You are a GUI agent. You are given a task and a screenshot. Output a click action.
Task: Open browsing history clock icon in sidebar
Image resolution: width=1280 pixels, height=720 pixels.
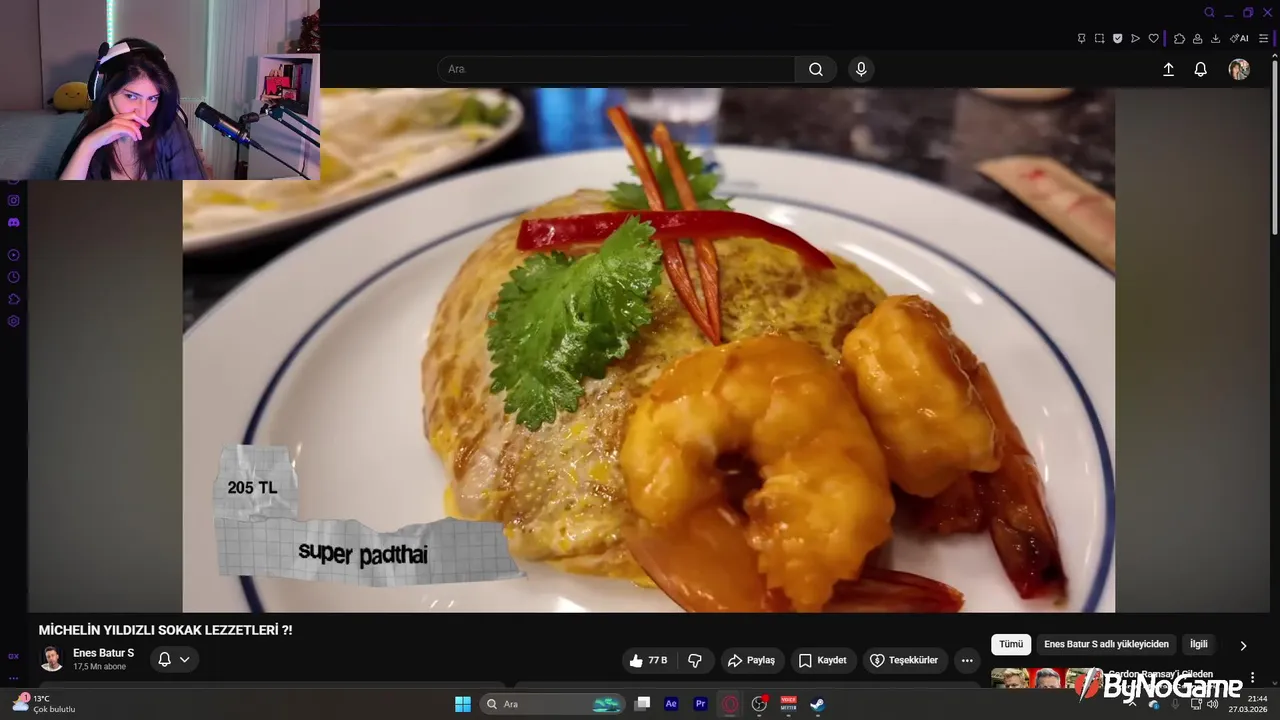[14, 277]
